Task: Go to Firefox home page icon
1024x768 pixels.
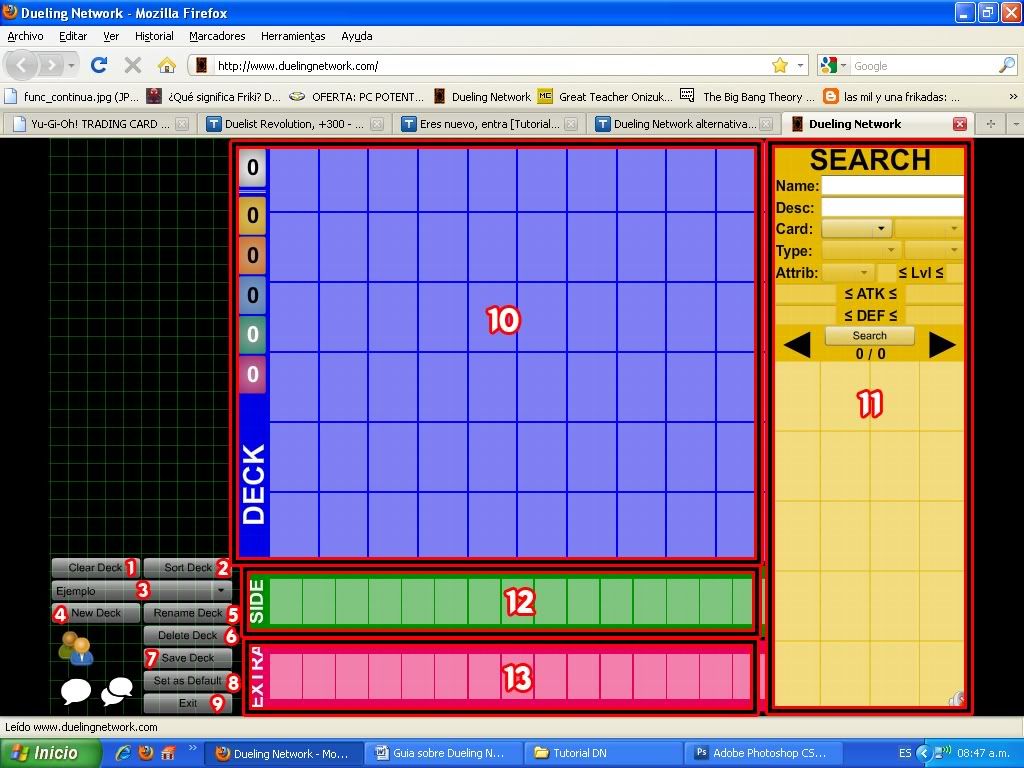Action: [167, 65]
